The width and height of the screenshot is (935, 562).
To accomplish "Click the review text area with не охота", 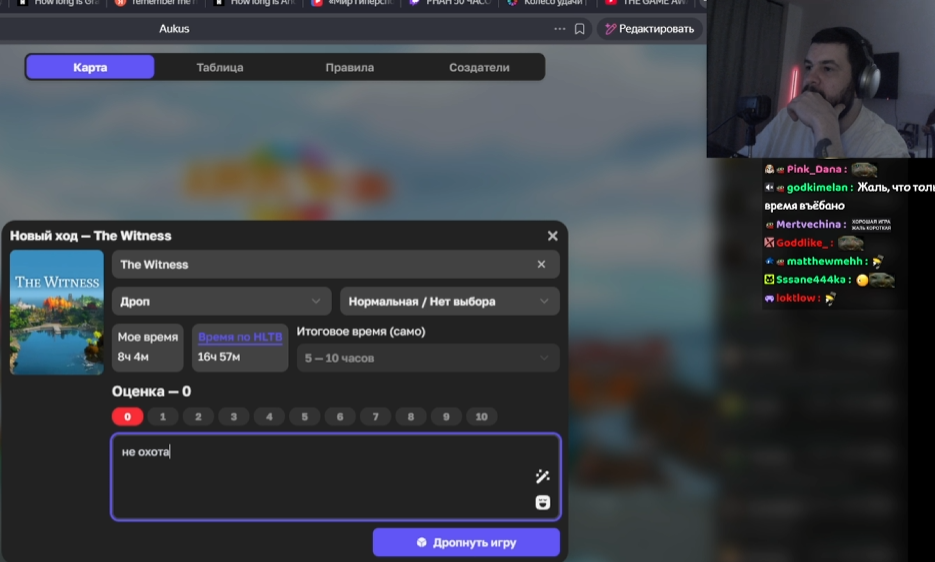I will (x=336, y=477).
